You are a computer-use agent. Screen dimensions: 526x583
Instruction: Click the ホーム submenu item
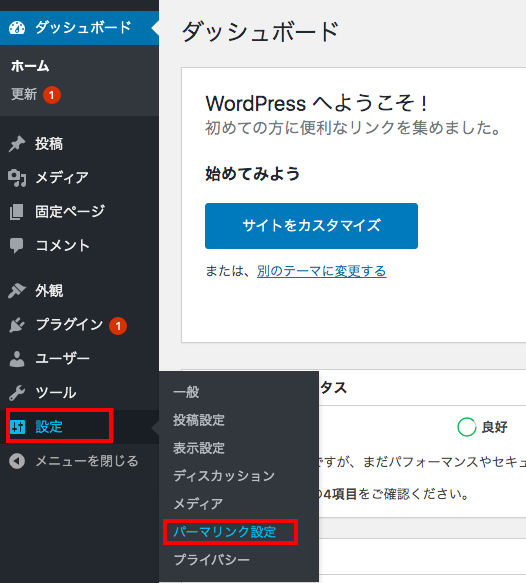coord(30,66)
